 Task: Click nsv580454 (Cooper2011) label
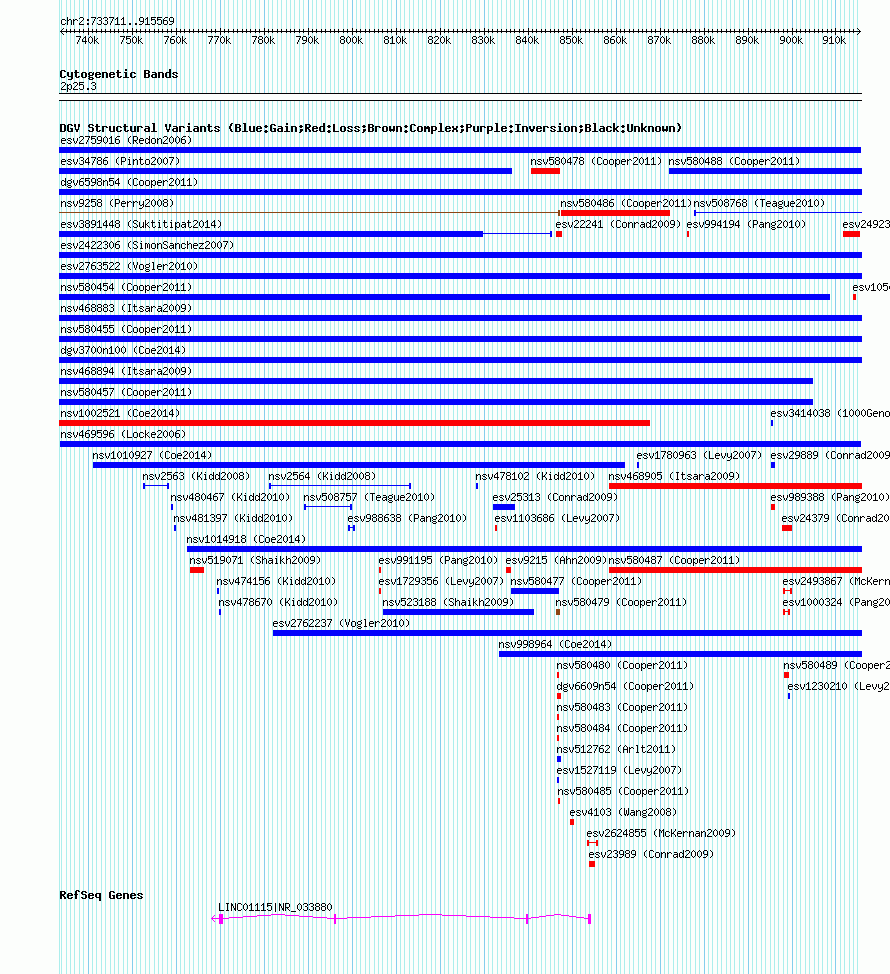[126, 288]
